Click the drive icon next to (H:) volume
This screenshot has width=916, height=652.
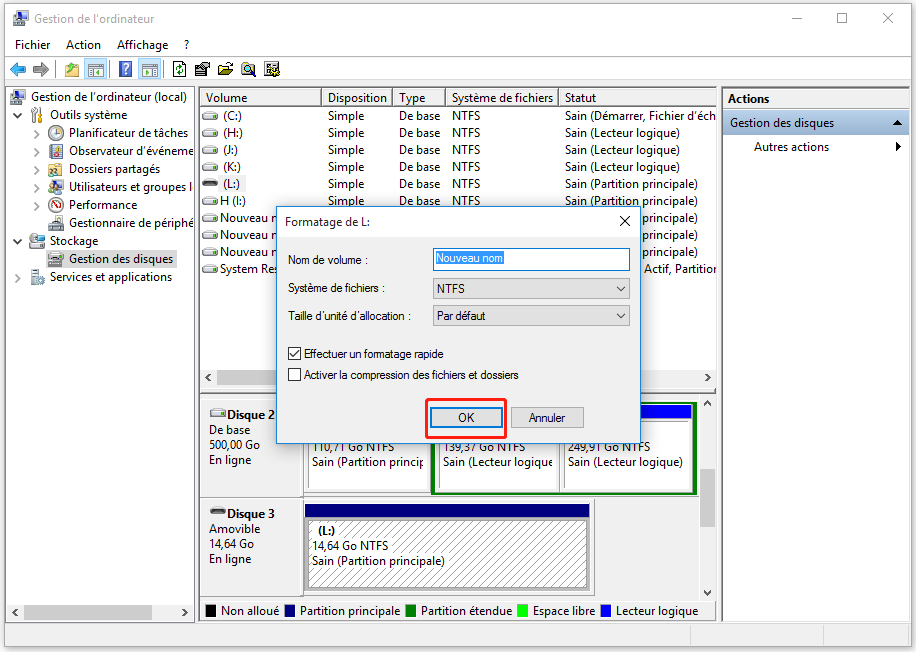pos(210,133)
